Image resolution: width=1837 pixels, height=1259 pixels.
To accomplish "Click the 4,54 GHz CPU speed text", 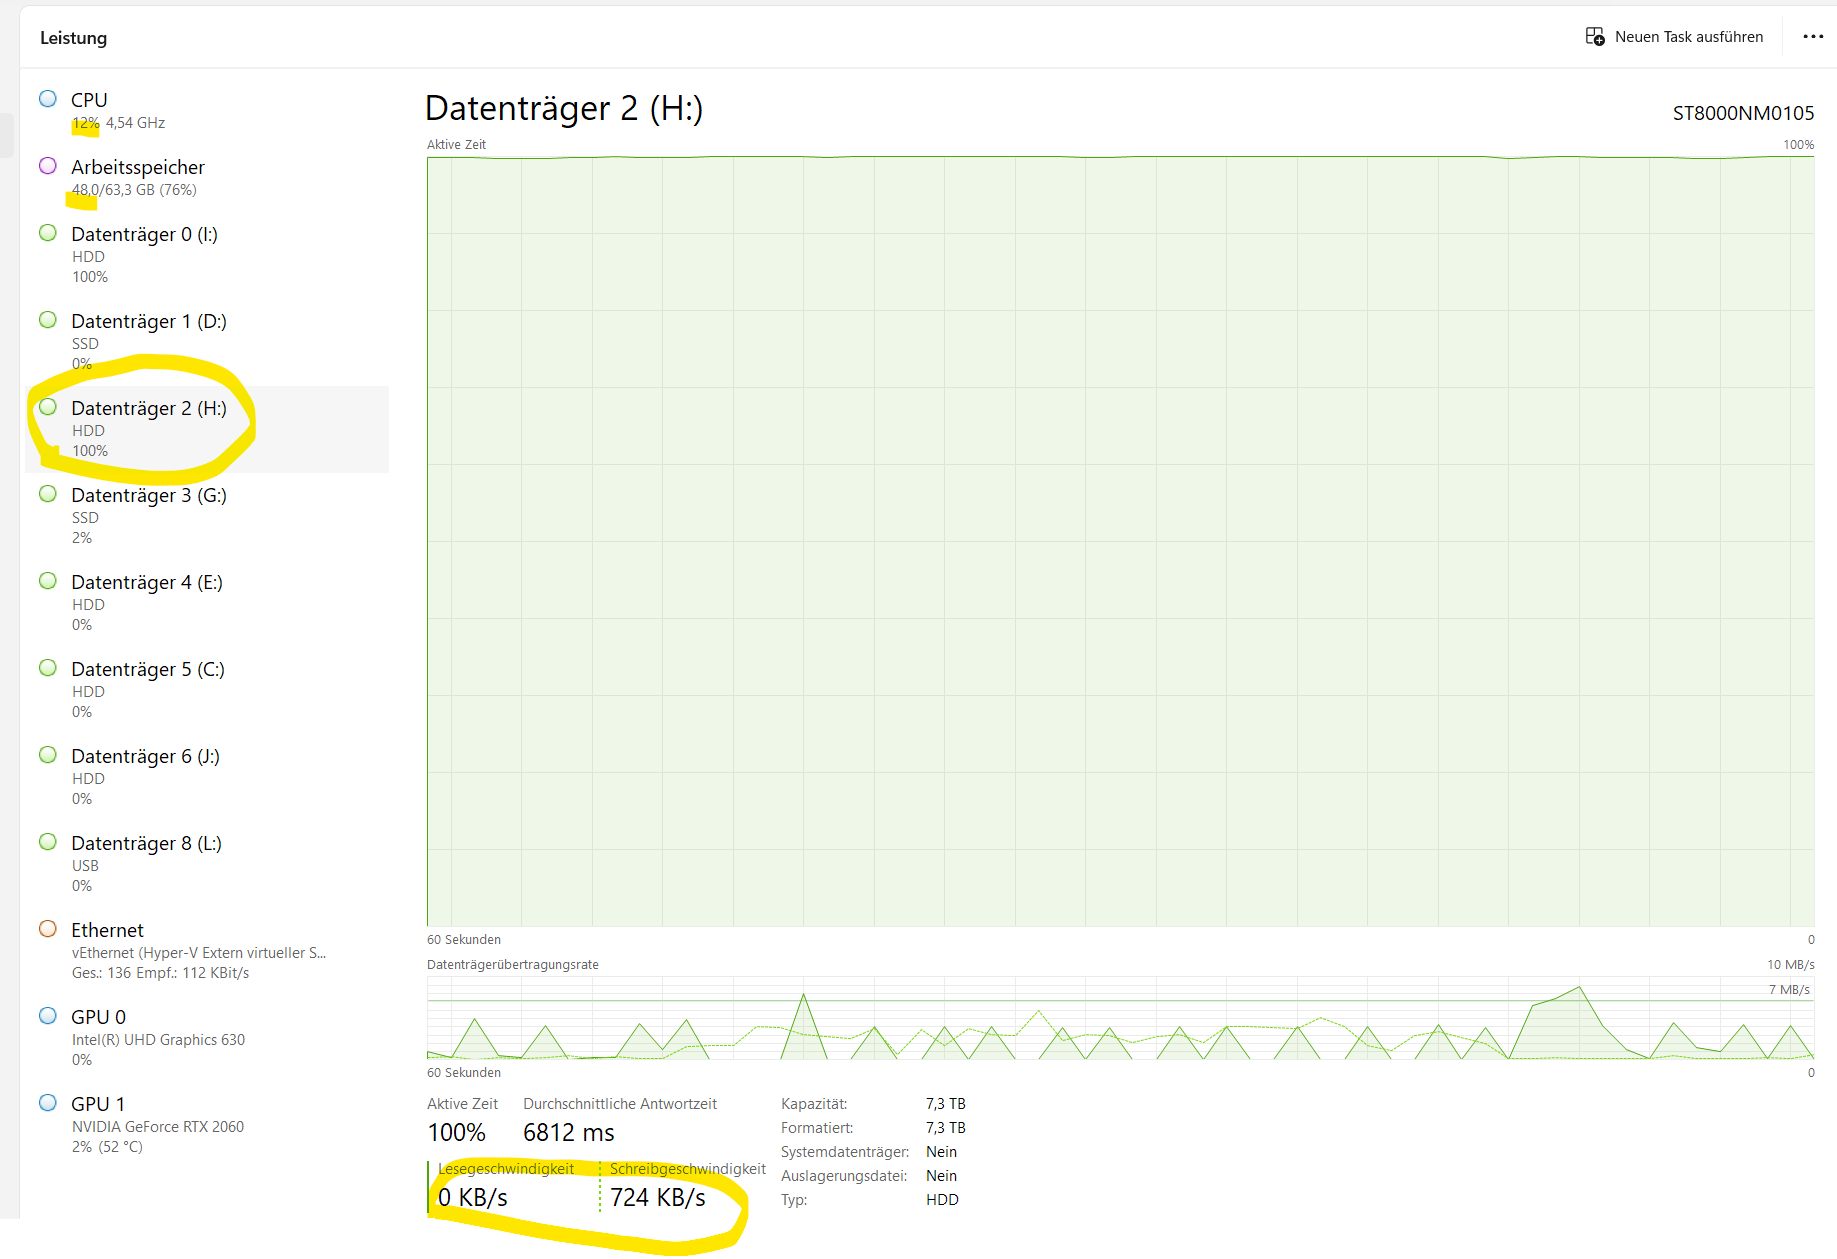I will [x=135, y=123].
